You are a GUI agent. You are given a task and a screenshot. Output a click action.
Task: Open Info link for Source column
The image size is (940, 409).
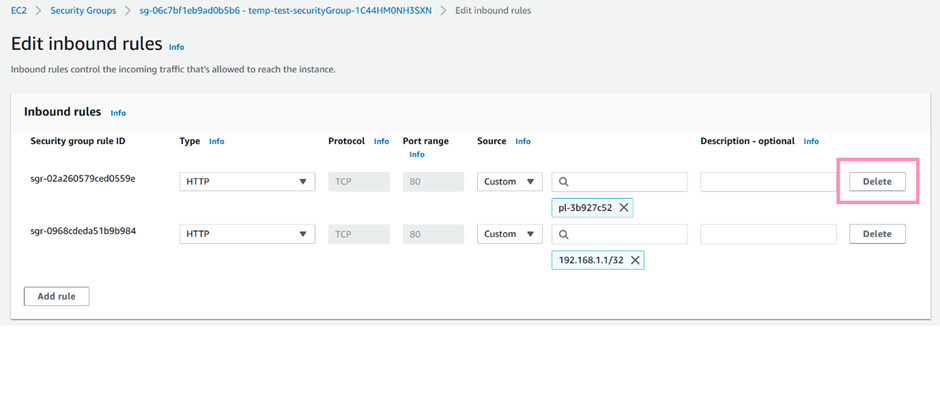tap(523, 142)
